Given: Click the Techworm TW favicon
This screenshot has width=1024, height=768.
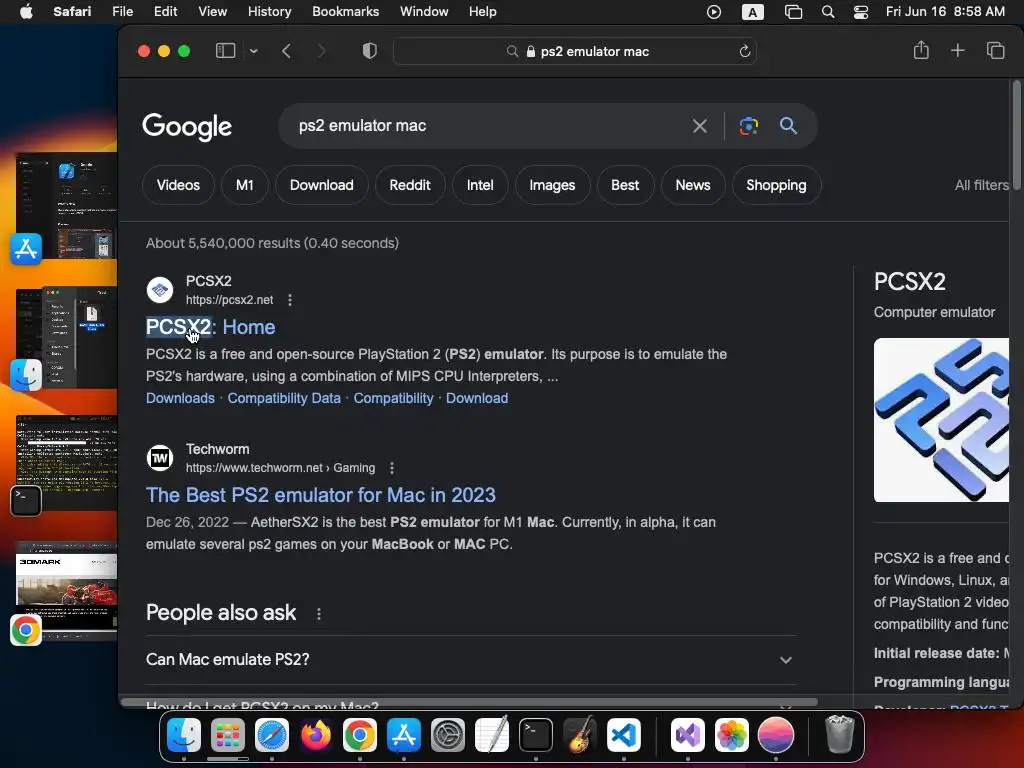Looking at the screenshot, I should tap(160, 458).
